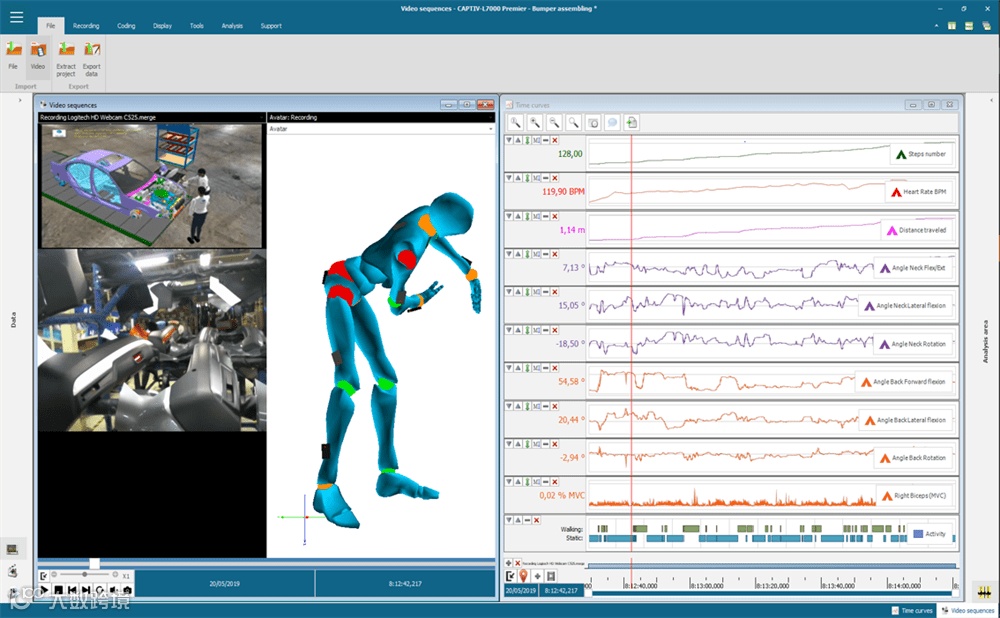The height and width of the screenshot is (618, 1000).
Task: Remove Heart Rate BPM curve with red X
Action: [x=555, y=179]
